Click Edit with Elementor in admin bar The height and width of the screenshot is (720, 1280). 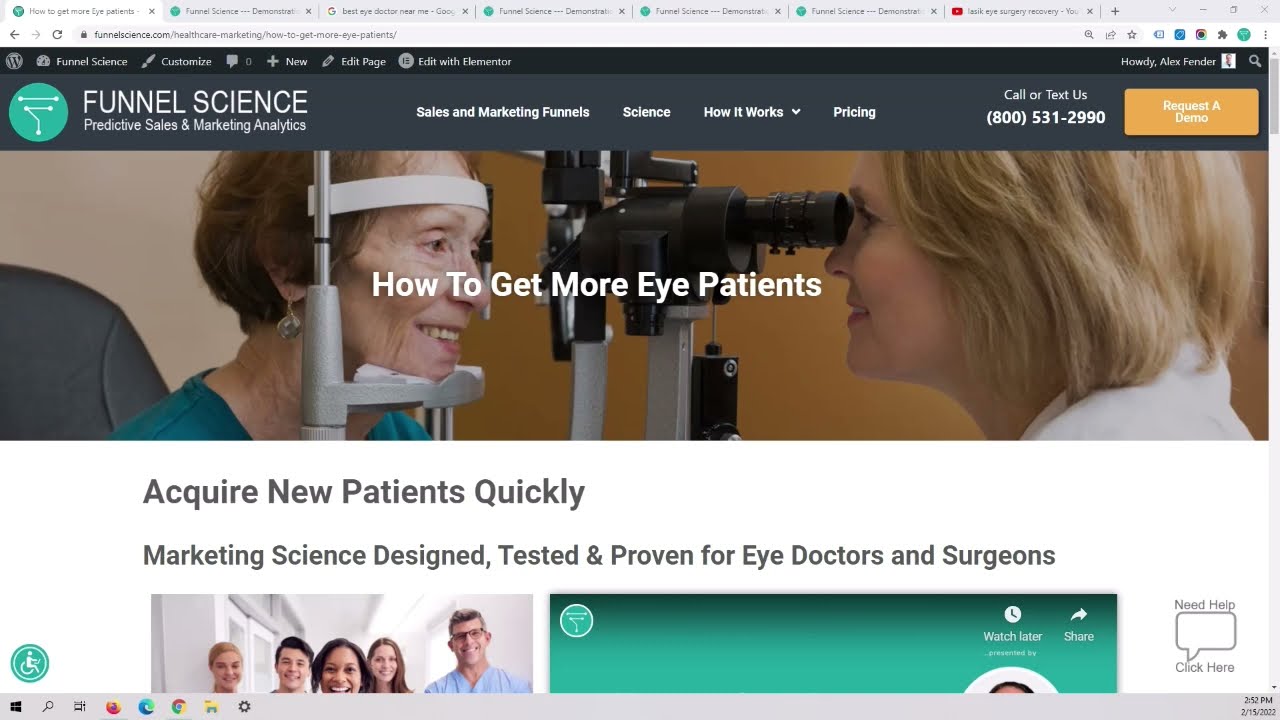click(x=455, y=61)
